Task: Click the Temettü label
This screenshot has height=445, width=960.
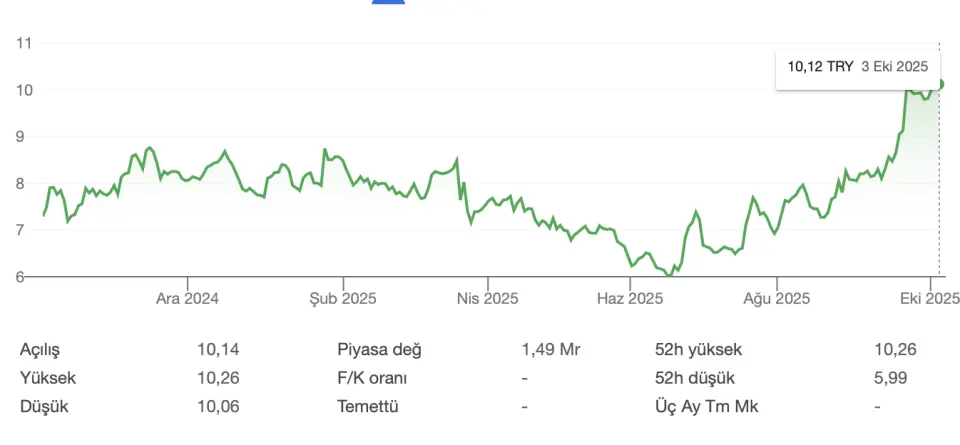Action: [368, 408]
